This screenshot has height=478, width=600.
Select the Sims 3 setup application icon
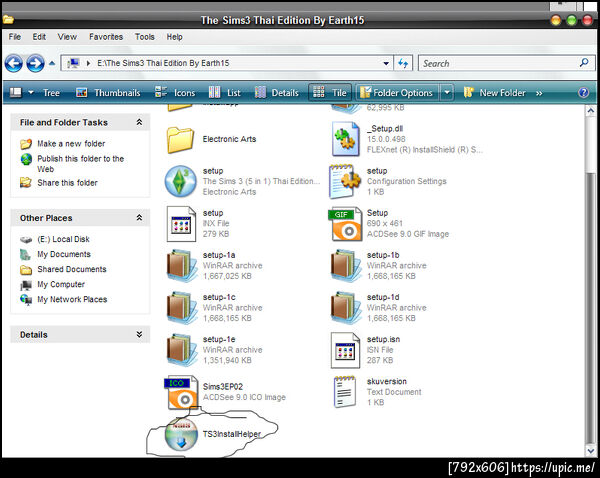coord(181,181)
